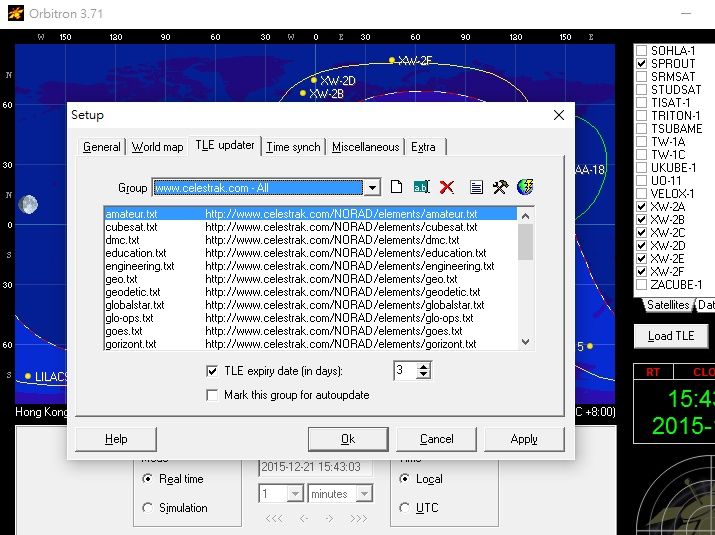Screen dimensions: 715x535
Task: Switch to the World map tab
Action: click(x=158, y=147)
